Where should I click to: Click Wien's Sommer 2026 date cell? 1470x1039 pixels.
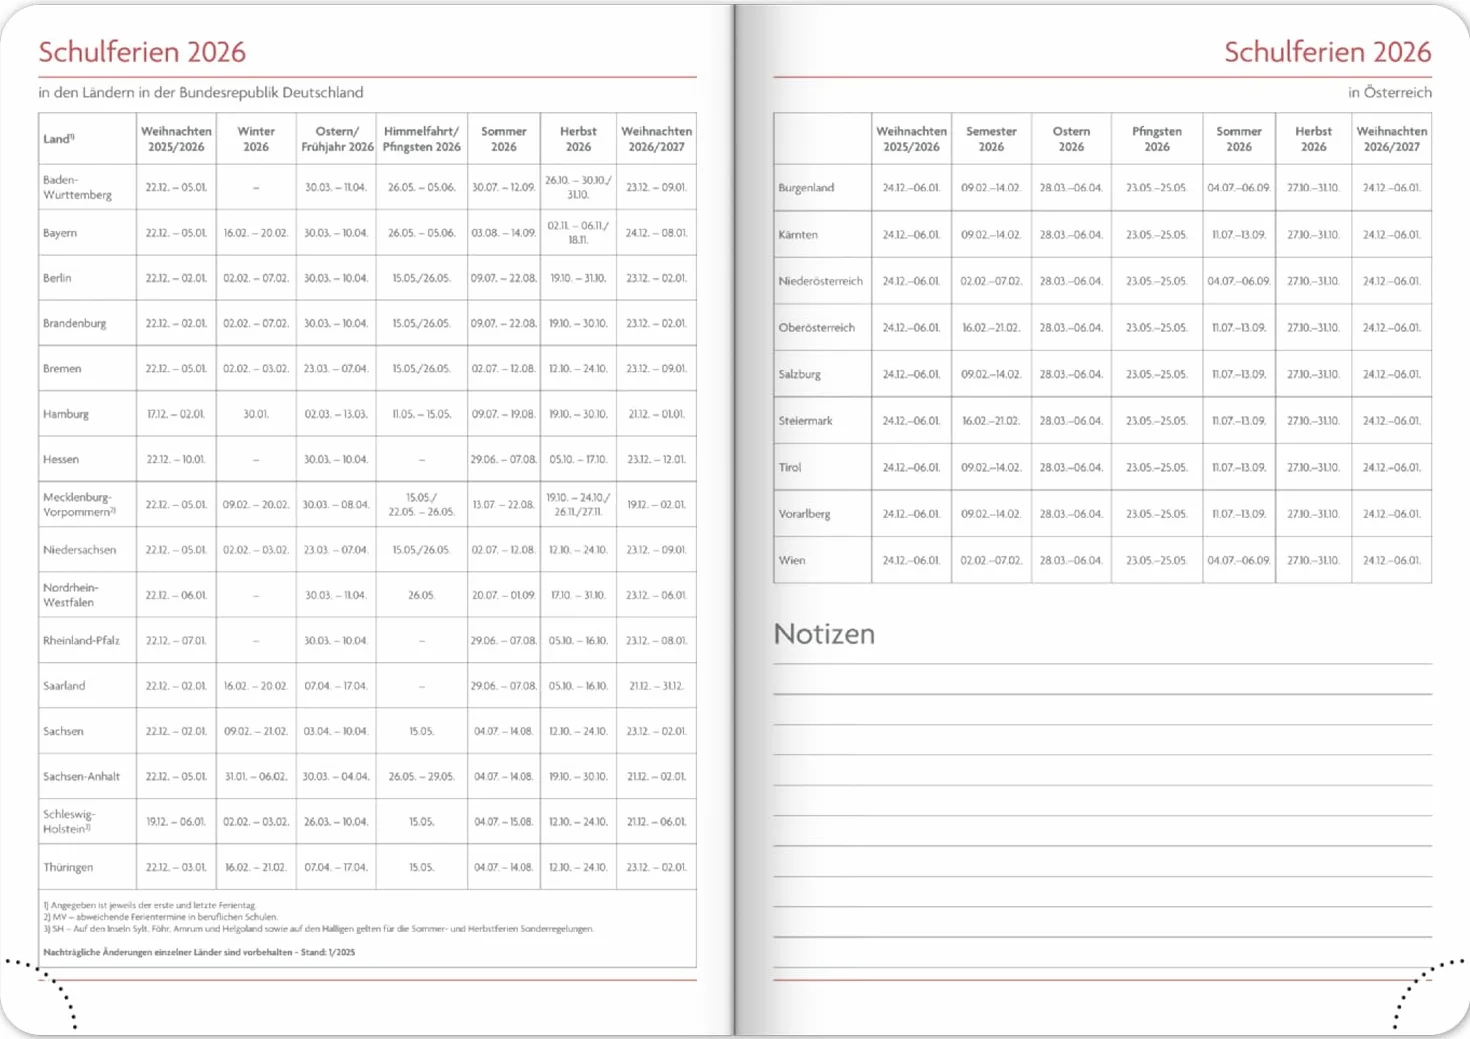pyautogui.click(x=1238, y=560)
